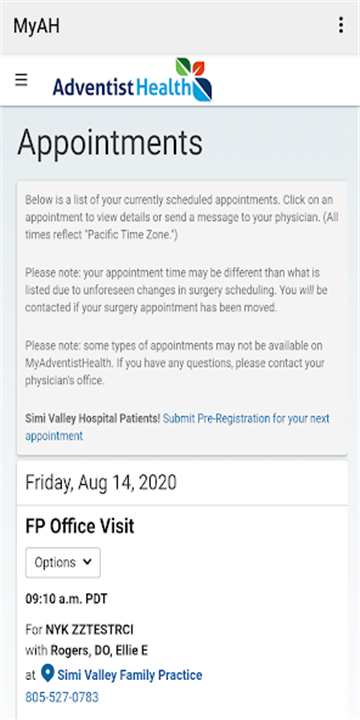Click the 09:10 a.m. PDT appointment time
The width and height of the screenshot is (360, 720).
67,599
